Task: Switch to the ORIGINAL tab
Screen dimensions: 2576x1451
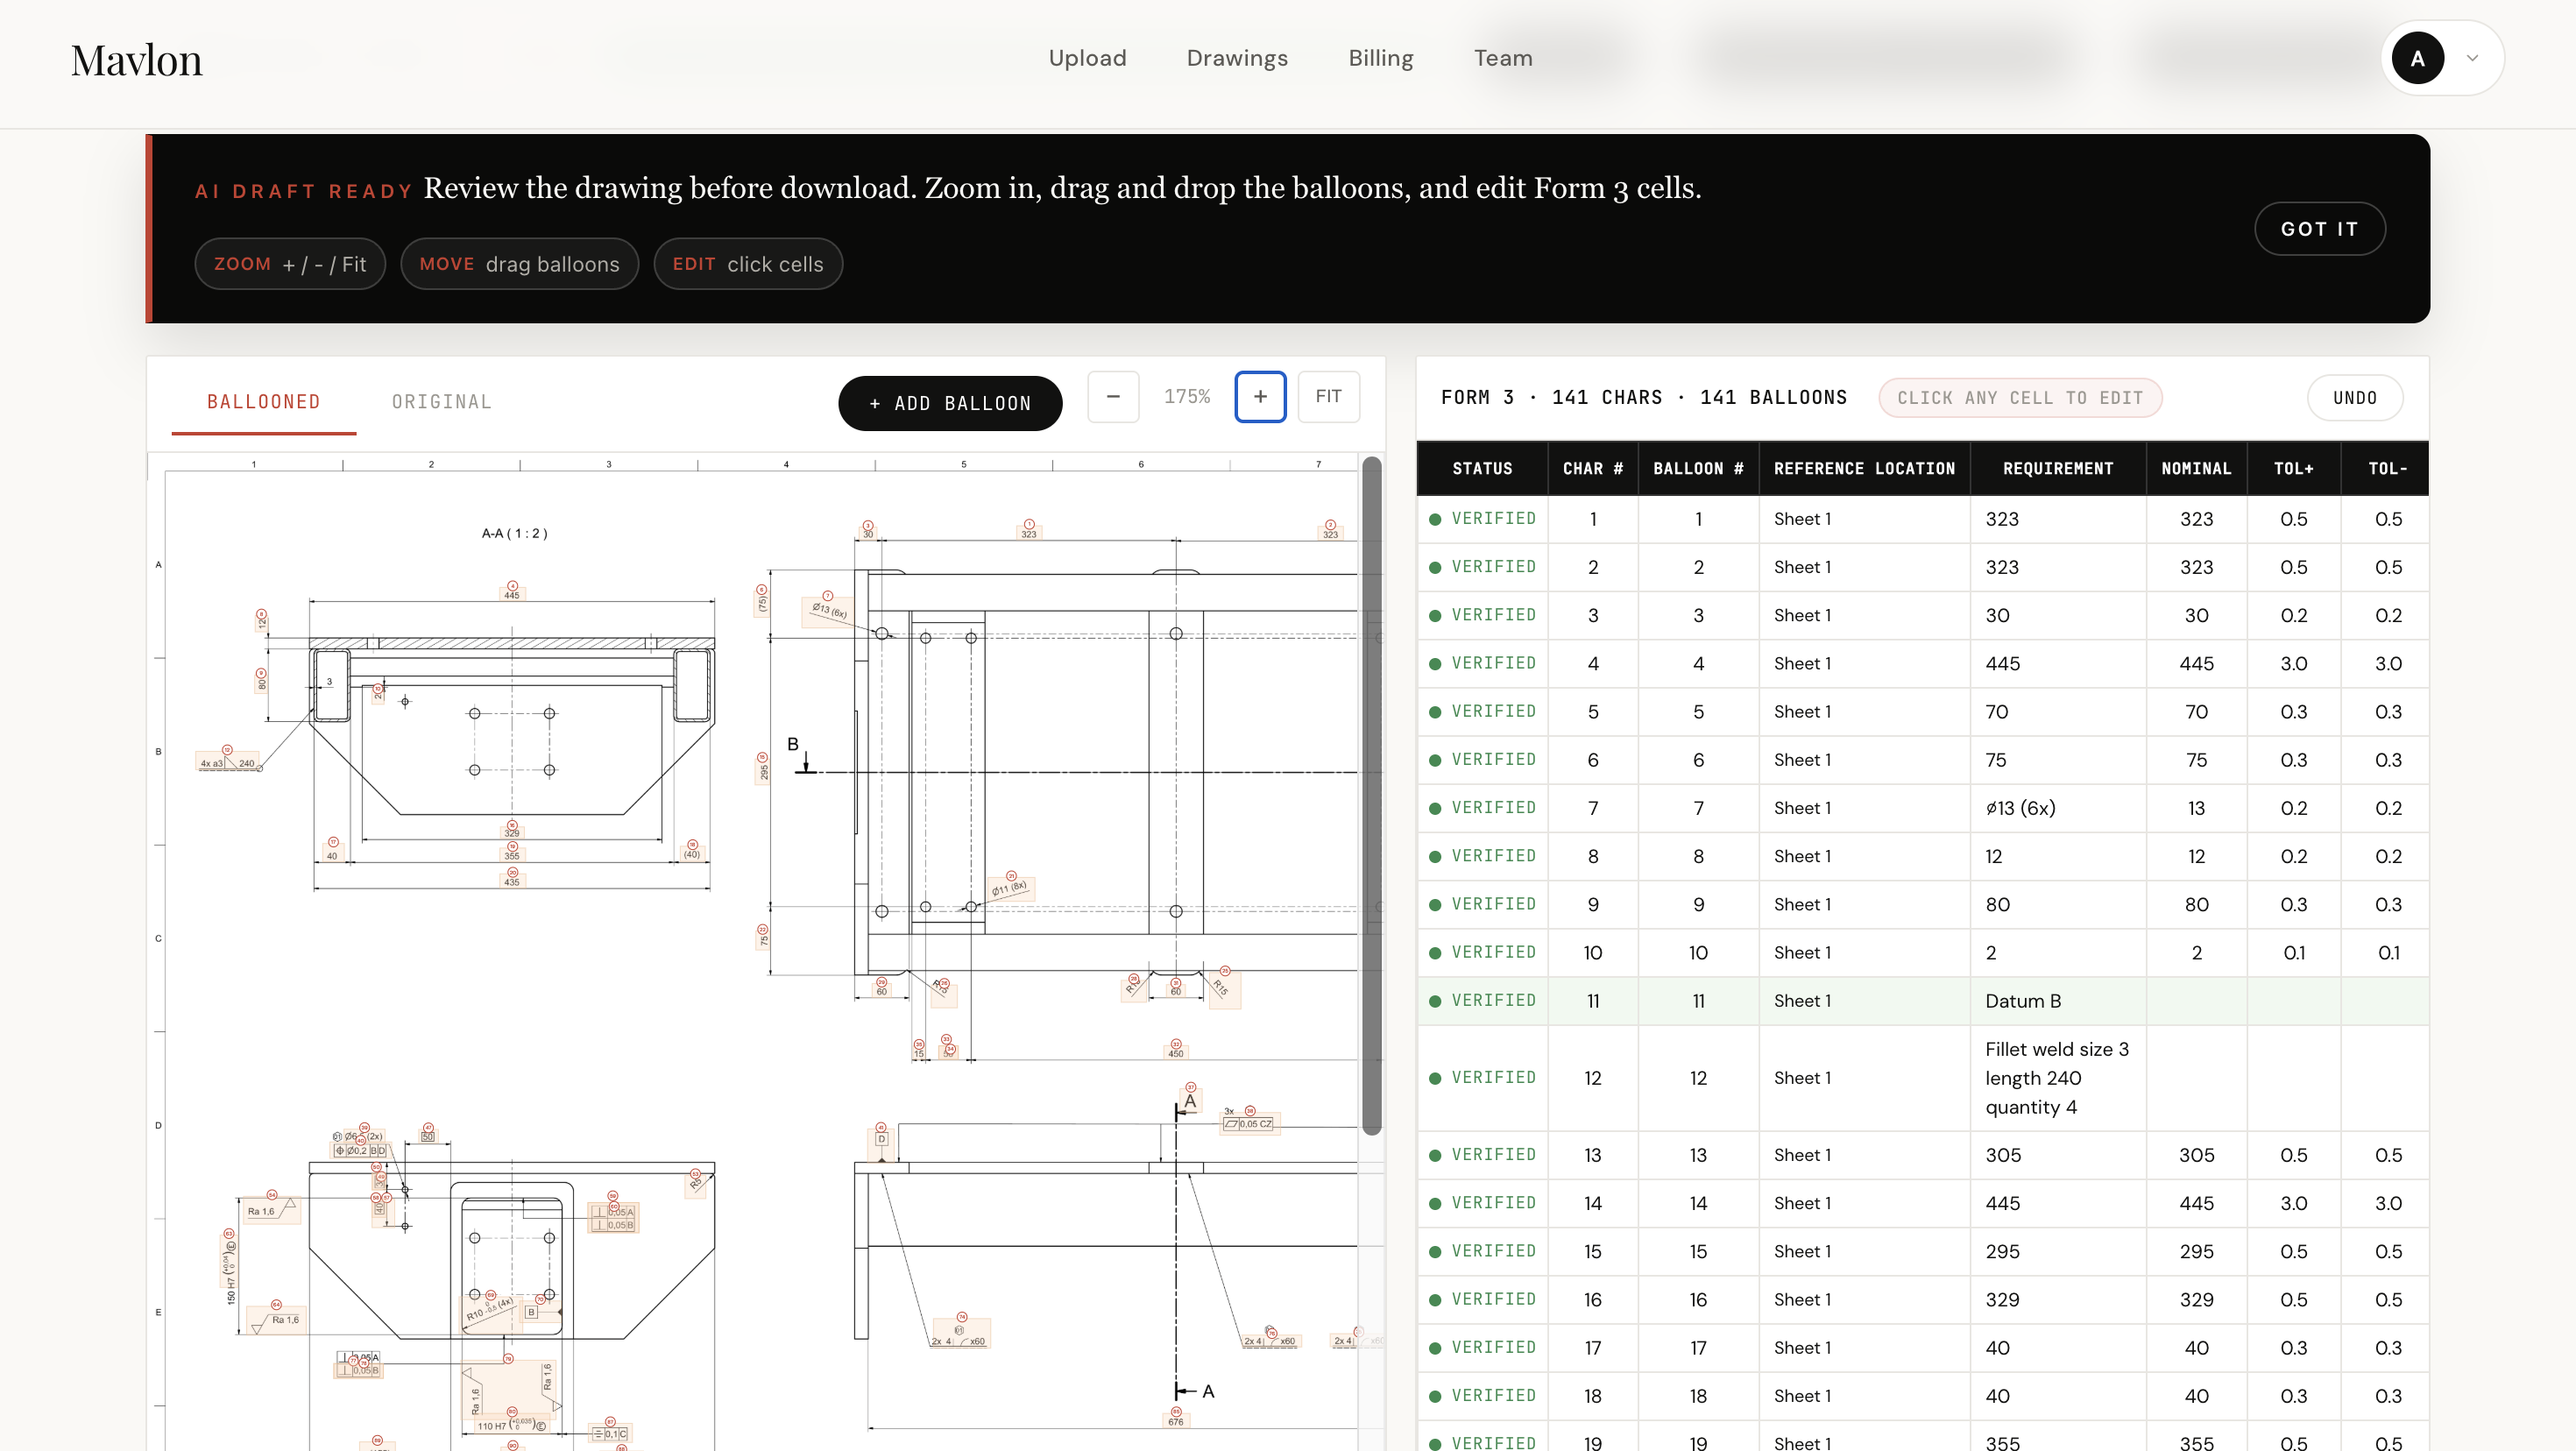Action: (x=441, y=402)
